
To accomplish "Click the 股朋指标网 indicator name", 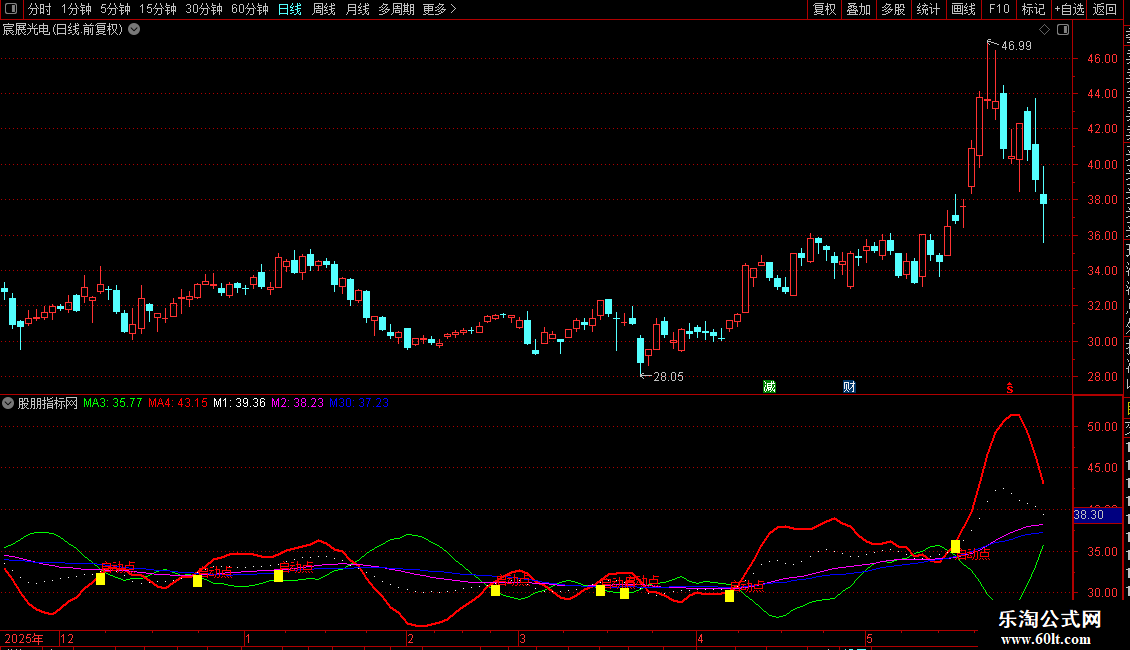I will click(x=48, y=404).
